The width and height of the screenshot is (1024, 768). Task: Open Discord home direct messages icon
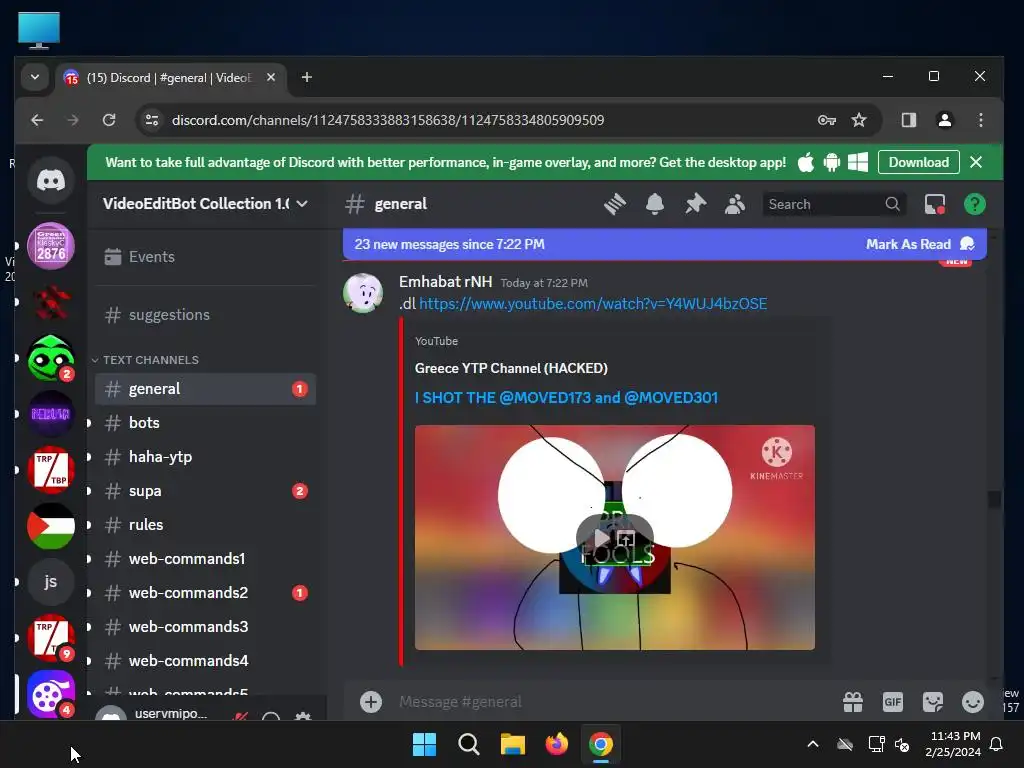coord(50,180)
